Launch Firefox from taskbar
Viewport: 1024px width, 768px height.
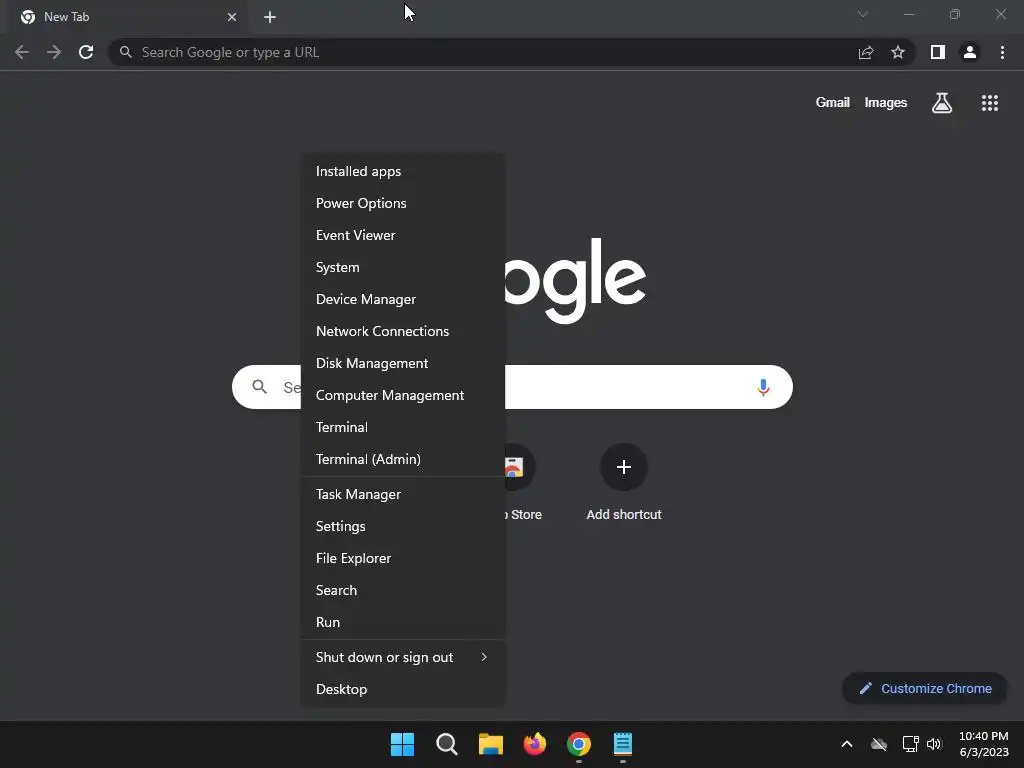[535, 744]
